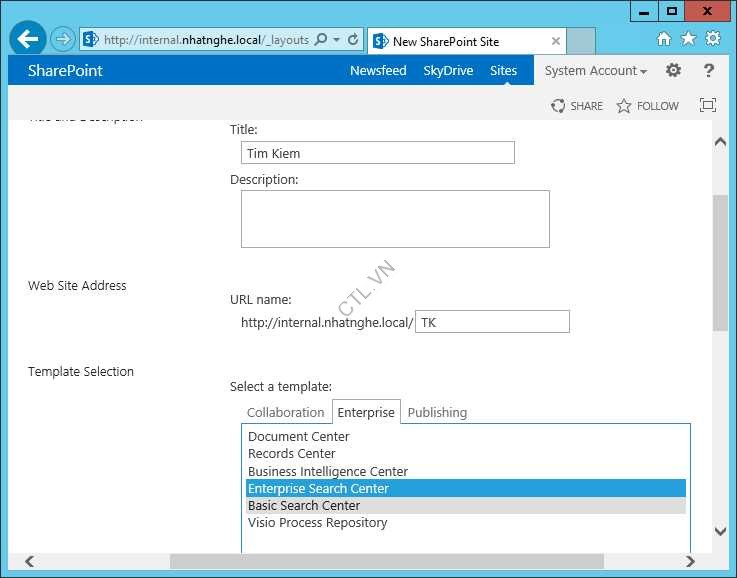The image size is (737, 578).
Task: Switch to the Enterprise template tab
Action: click(366, 412)
